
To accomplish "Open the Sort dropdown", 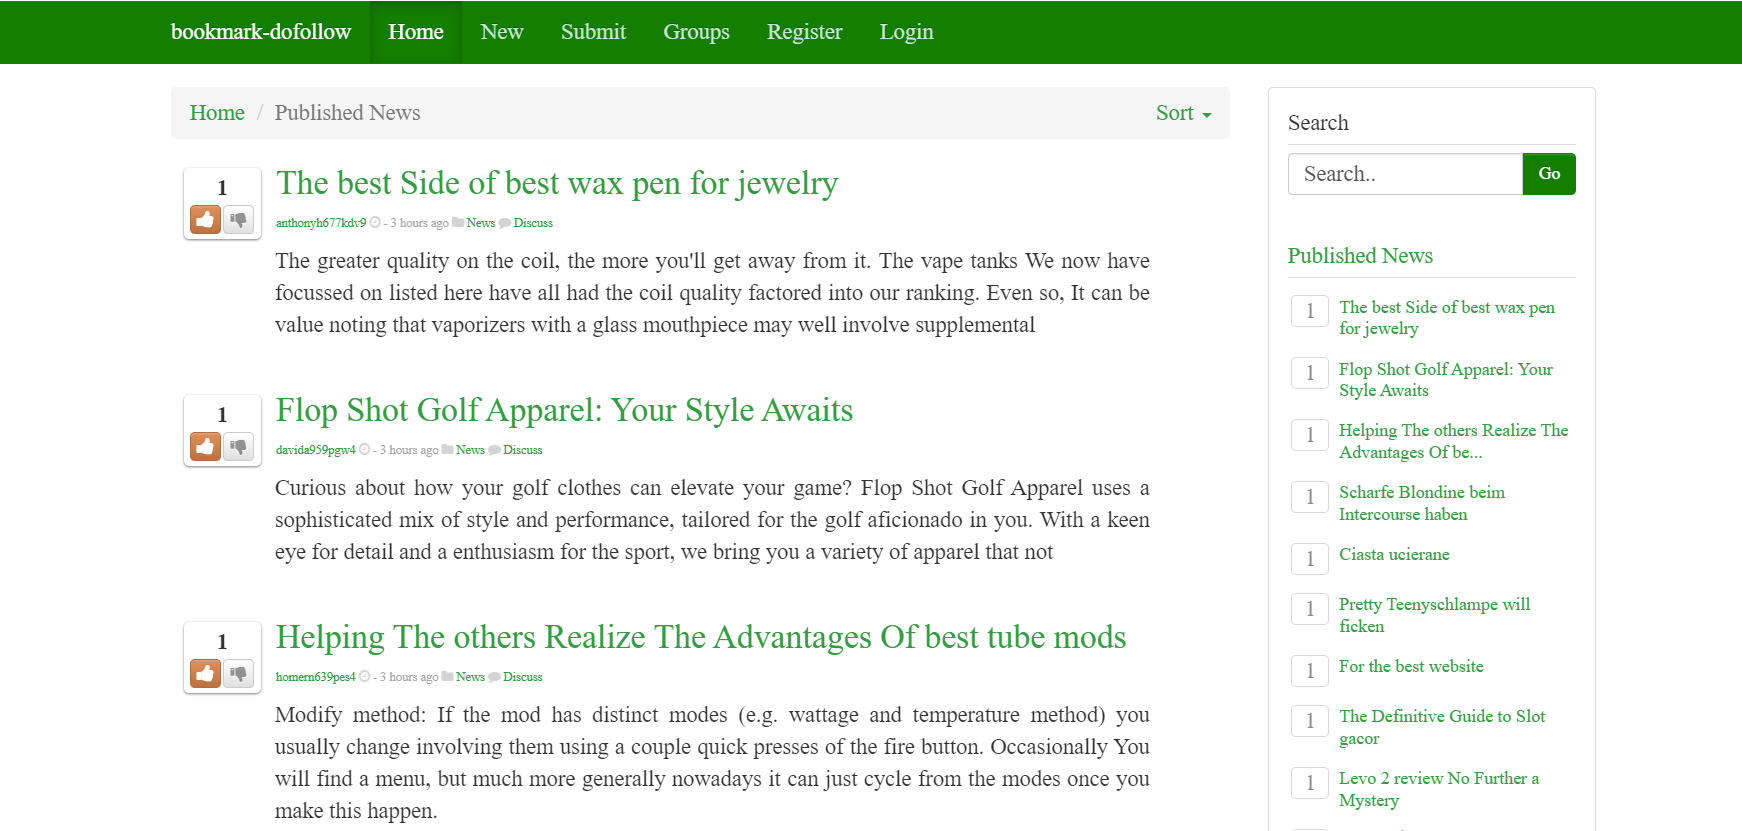I will (1182, 113).
